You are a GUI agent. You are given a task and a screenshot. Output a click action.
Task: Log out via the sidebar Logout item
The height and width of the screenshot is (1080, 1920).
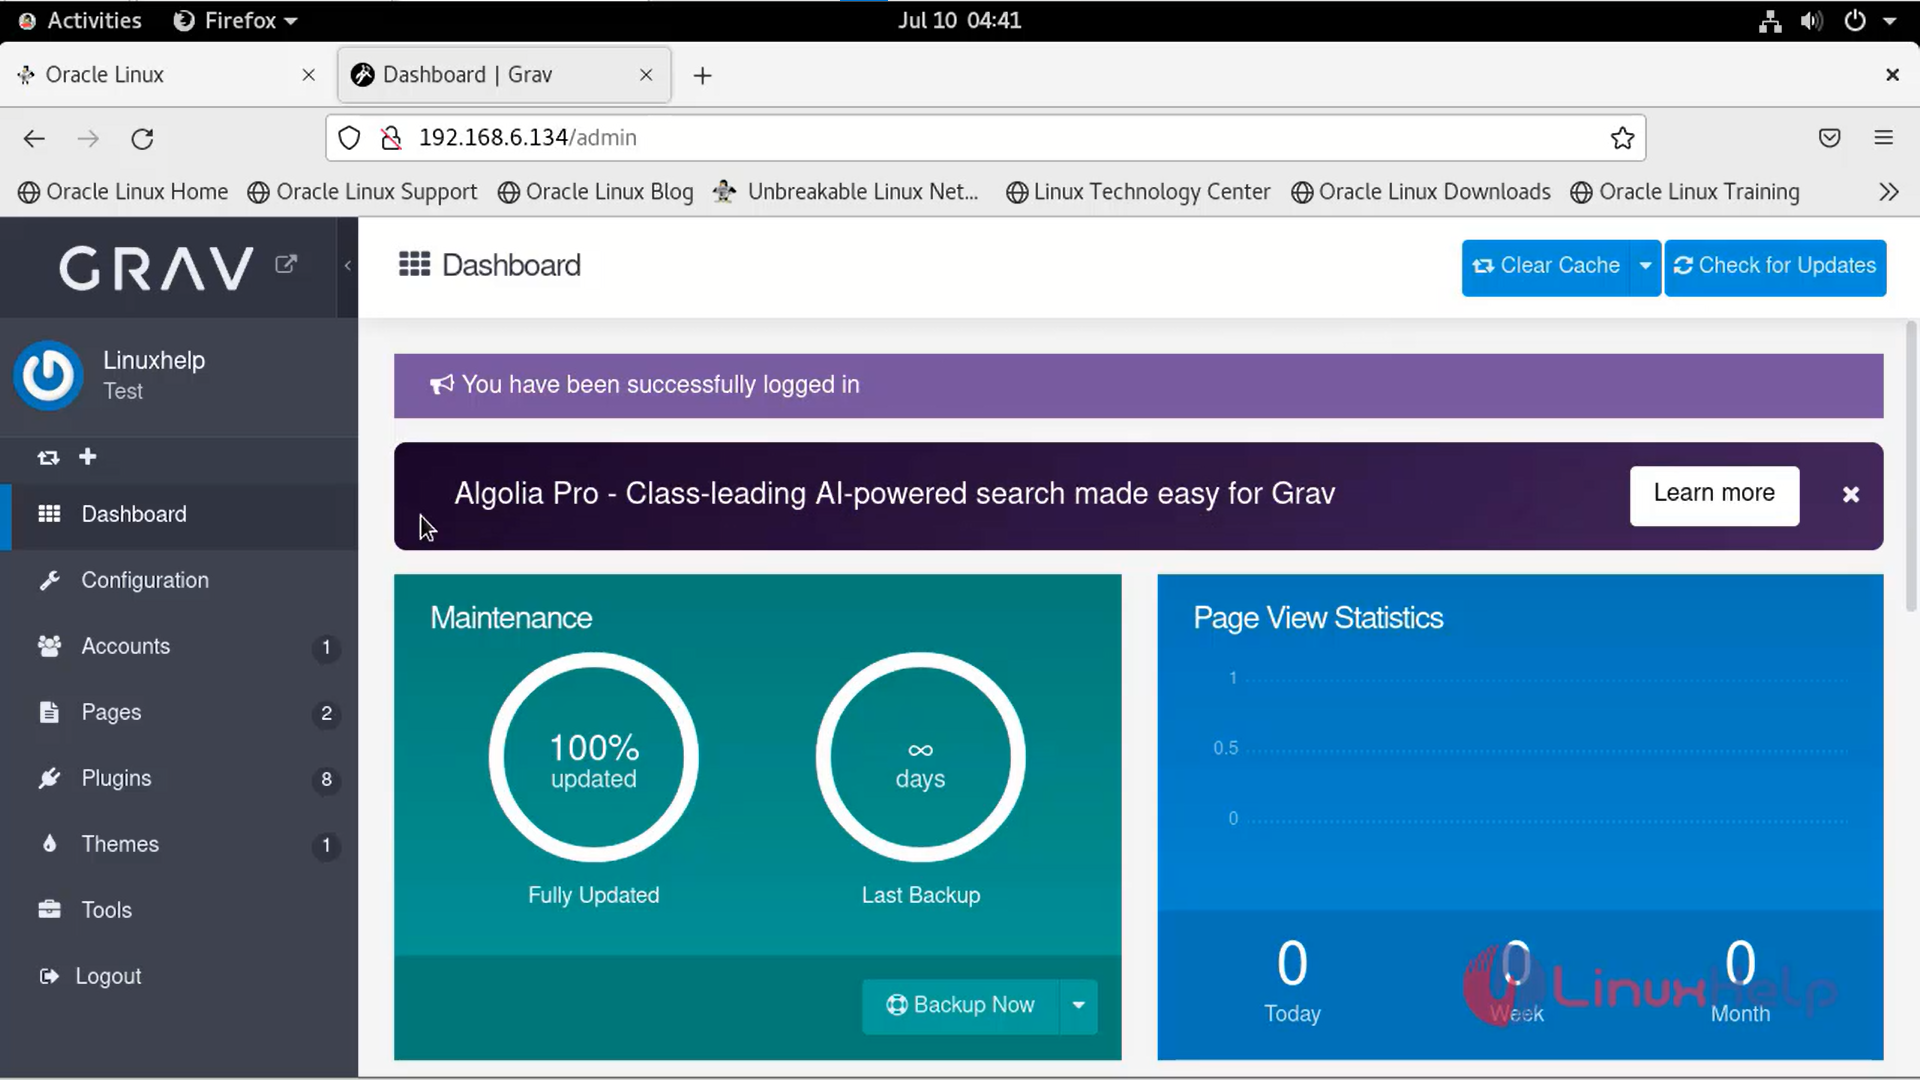tap(179, 976)
